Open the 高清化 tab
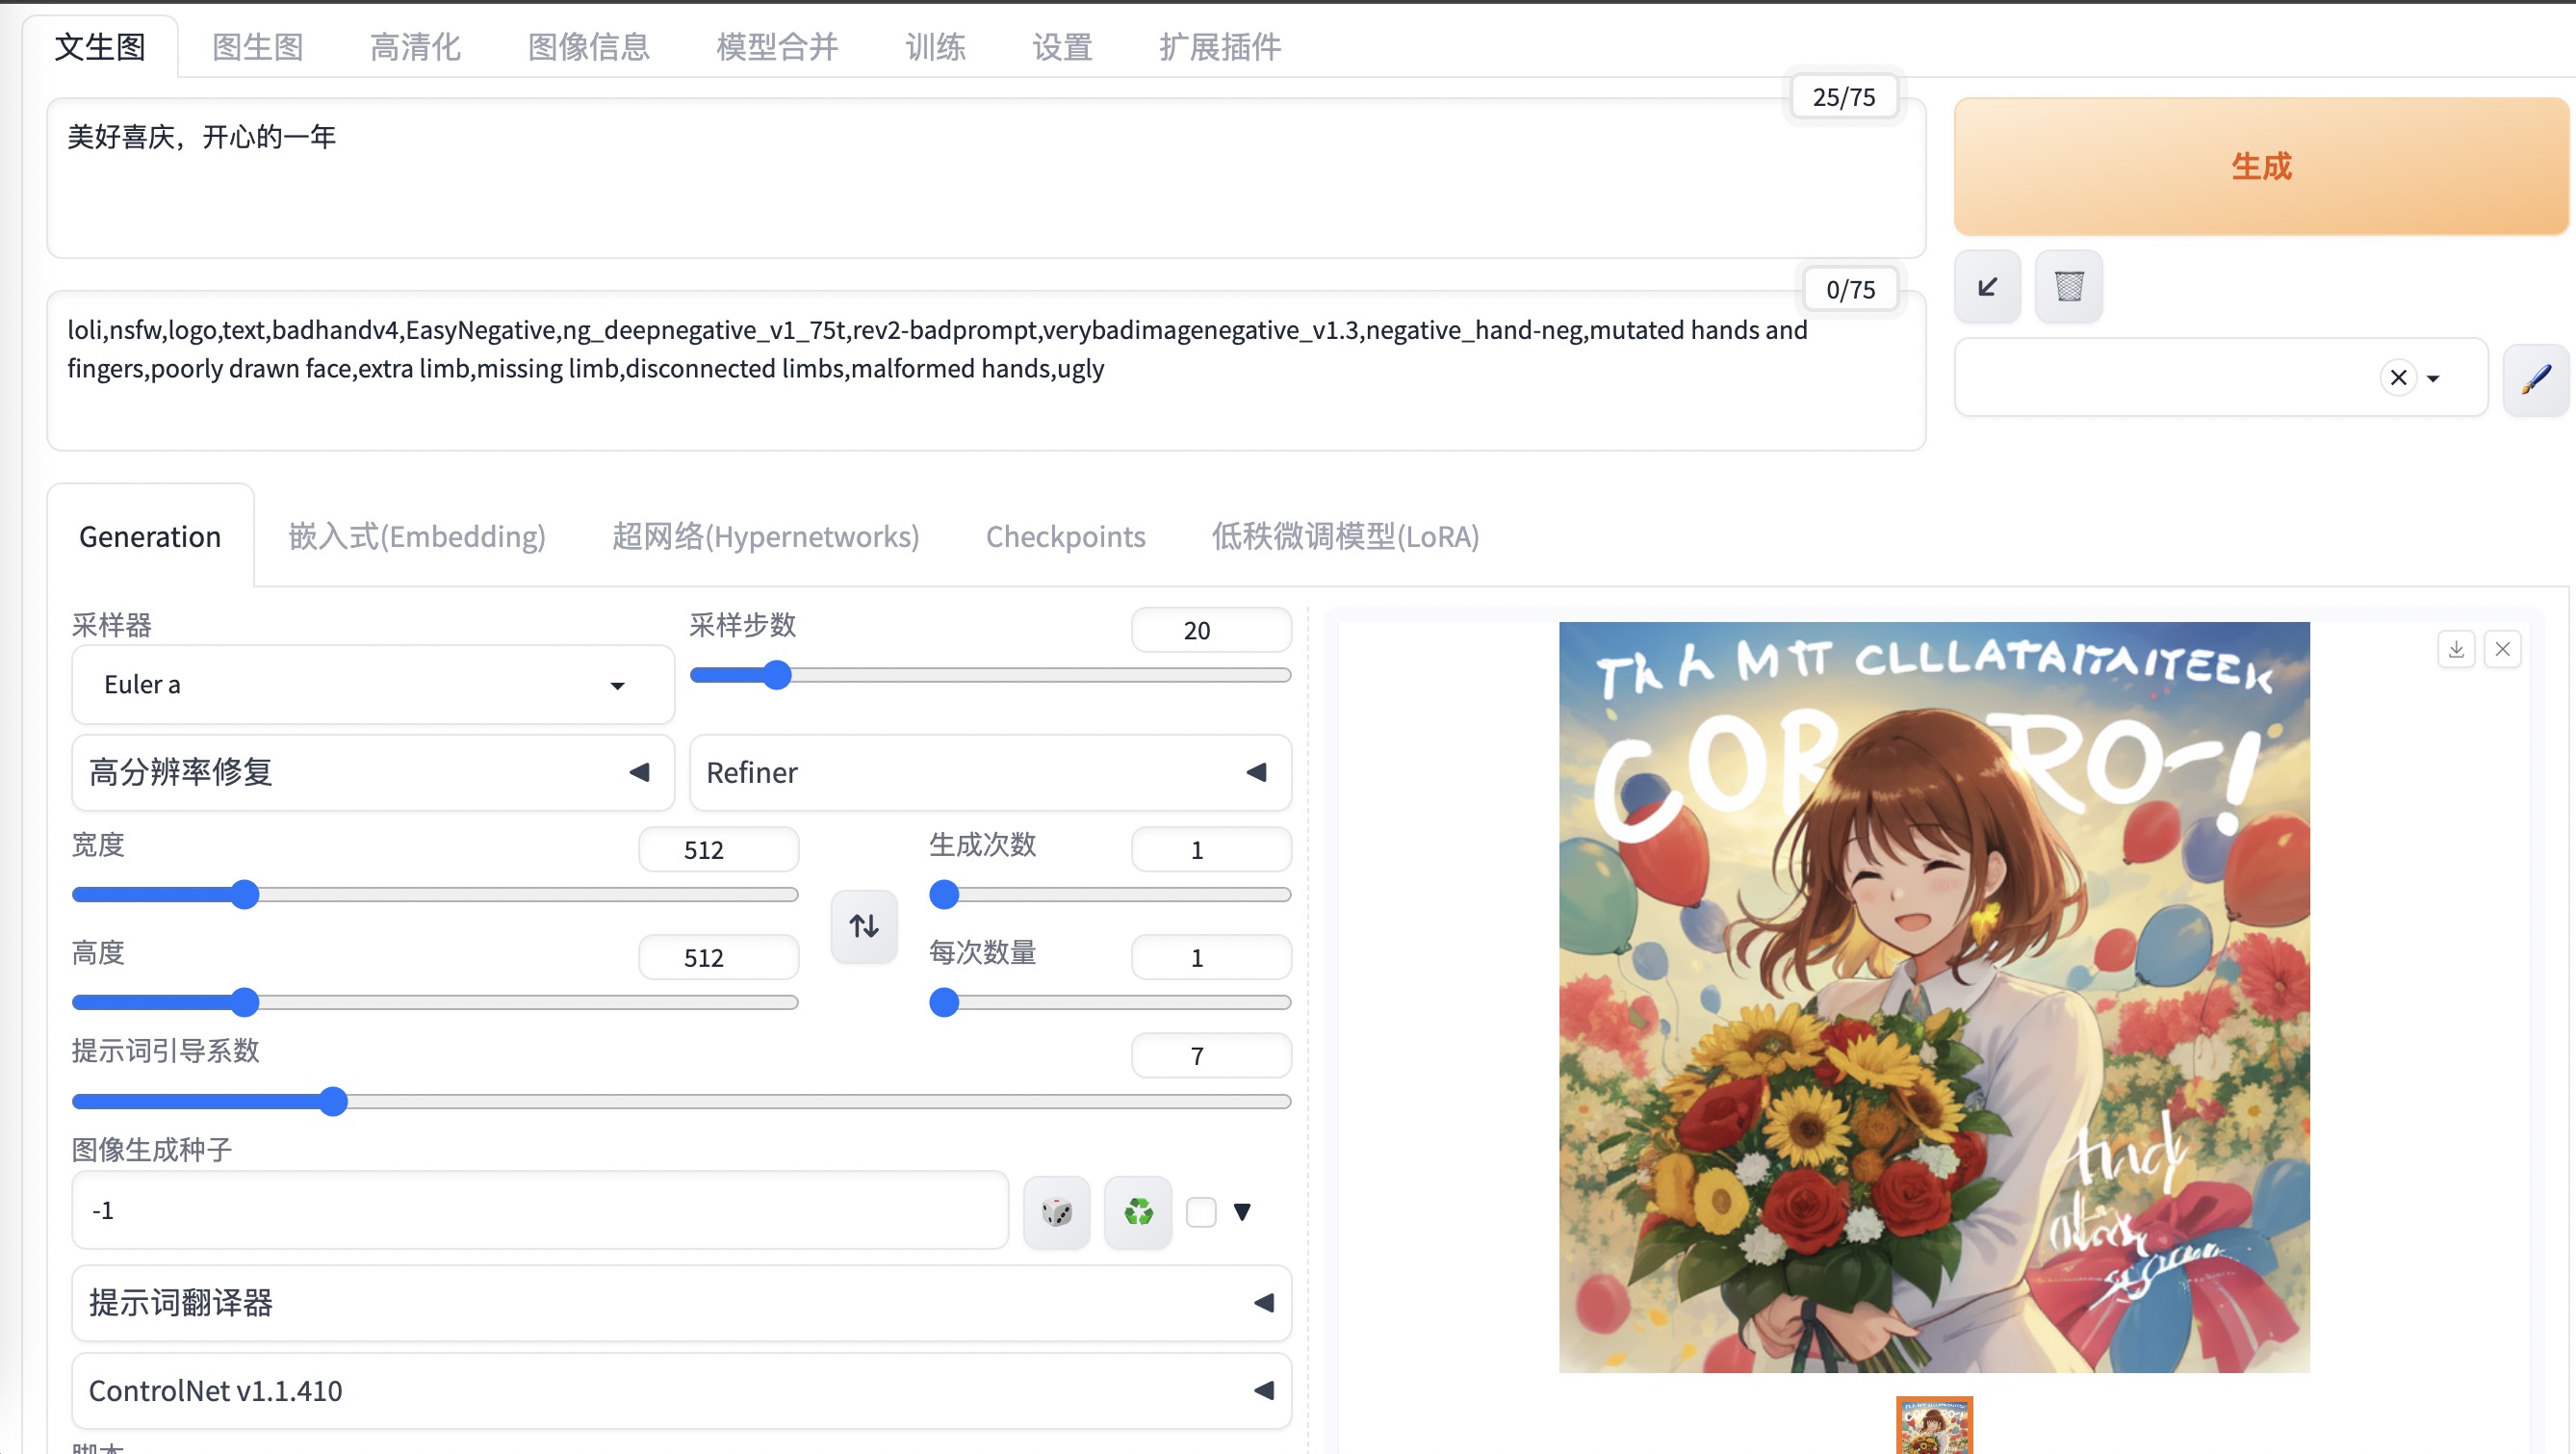Screen dimensions: 2576x1454 coord(415,46)
